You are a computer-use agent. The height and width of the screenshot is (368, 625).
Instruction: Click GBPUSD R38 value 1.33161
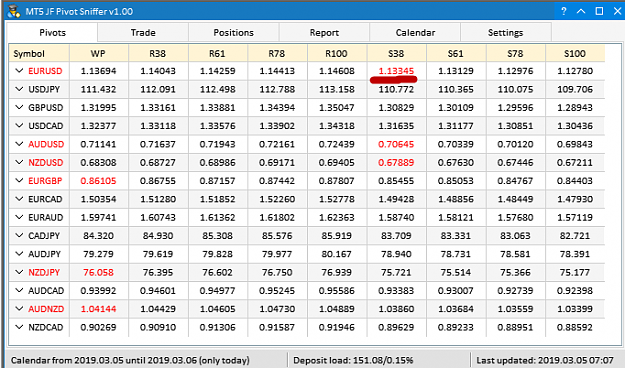click(158, 108)
